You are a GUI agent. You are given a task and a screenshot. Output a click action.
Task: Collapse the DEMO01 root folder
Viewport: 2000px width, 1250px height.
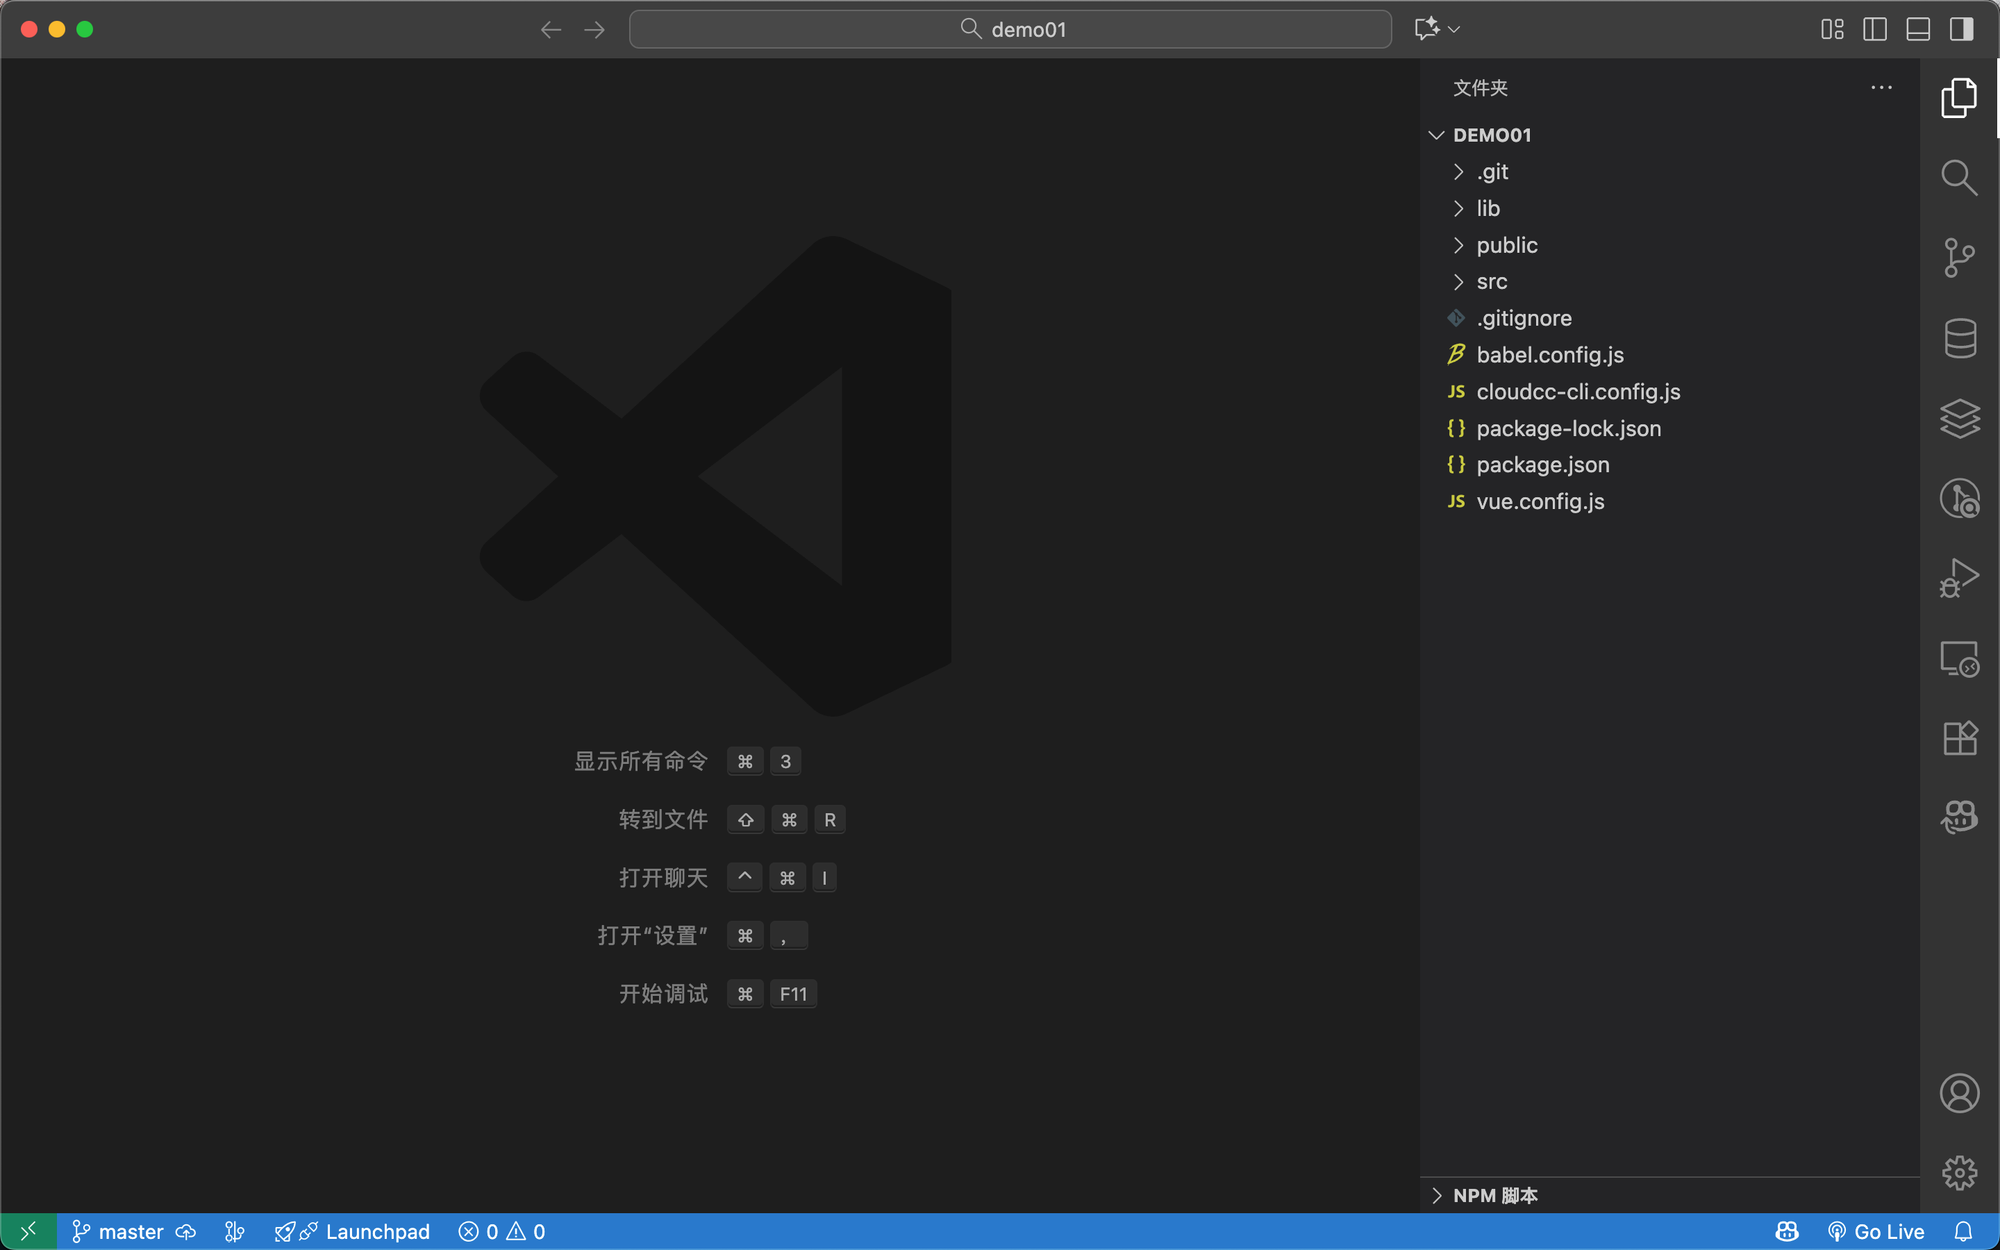(x=1491, y=135)
